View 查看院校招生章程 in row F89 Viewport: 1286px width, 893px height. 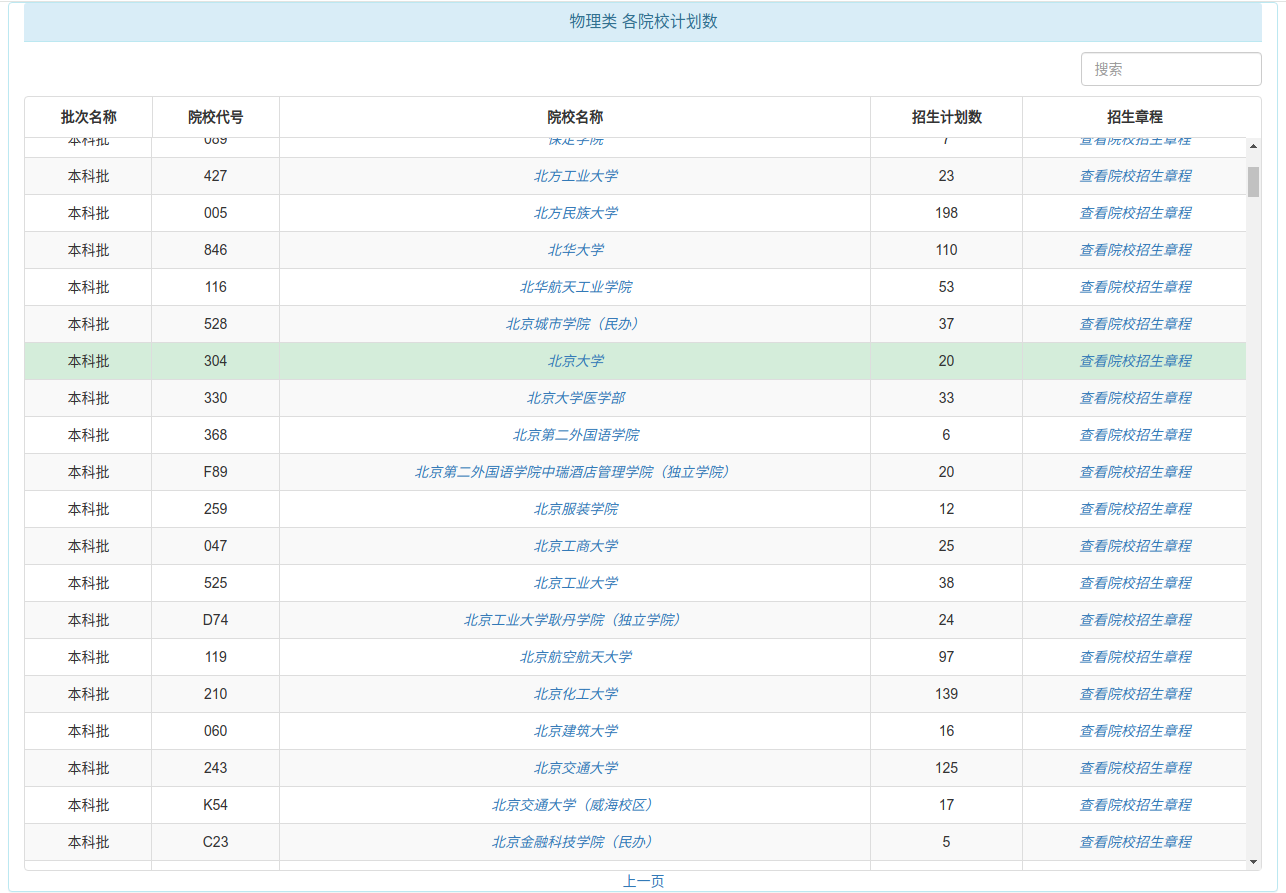[1135, 472]
